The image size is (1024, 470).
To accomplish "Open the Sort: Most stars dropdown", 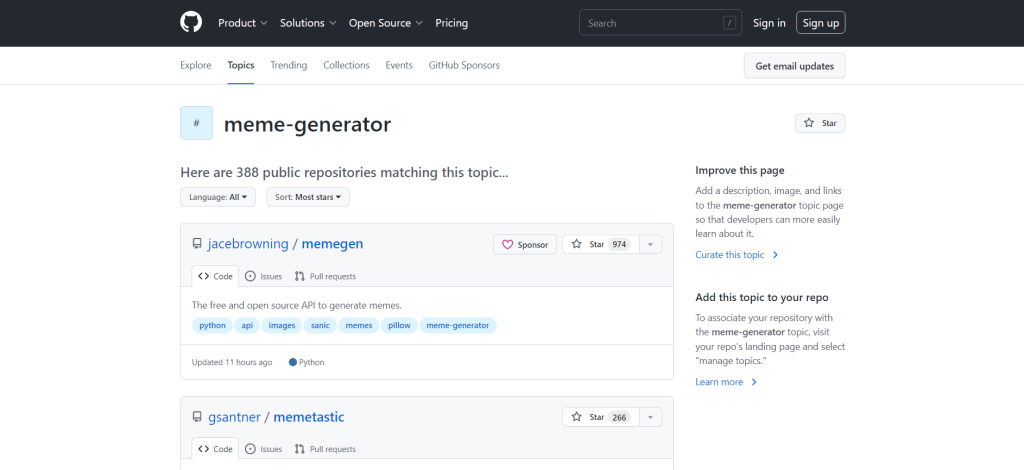I will click(308, 197).
